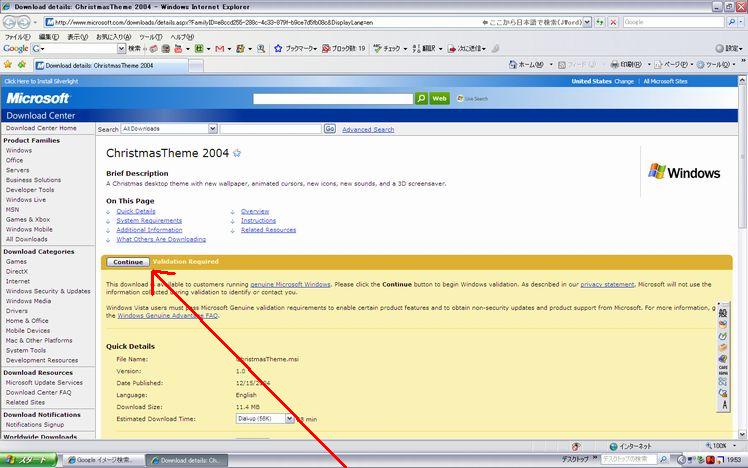This screenshot has width=748, height=468.
Task: Click the Translate '翻訳' toolbar button
Action: coord(424,49)
